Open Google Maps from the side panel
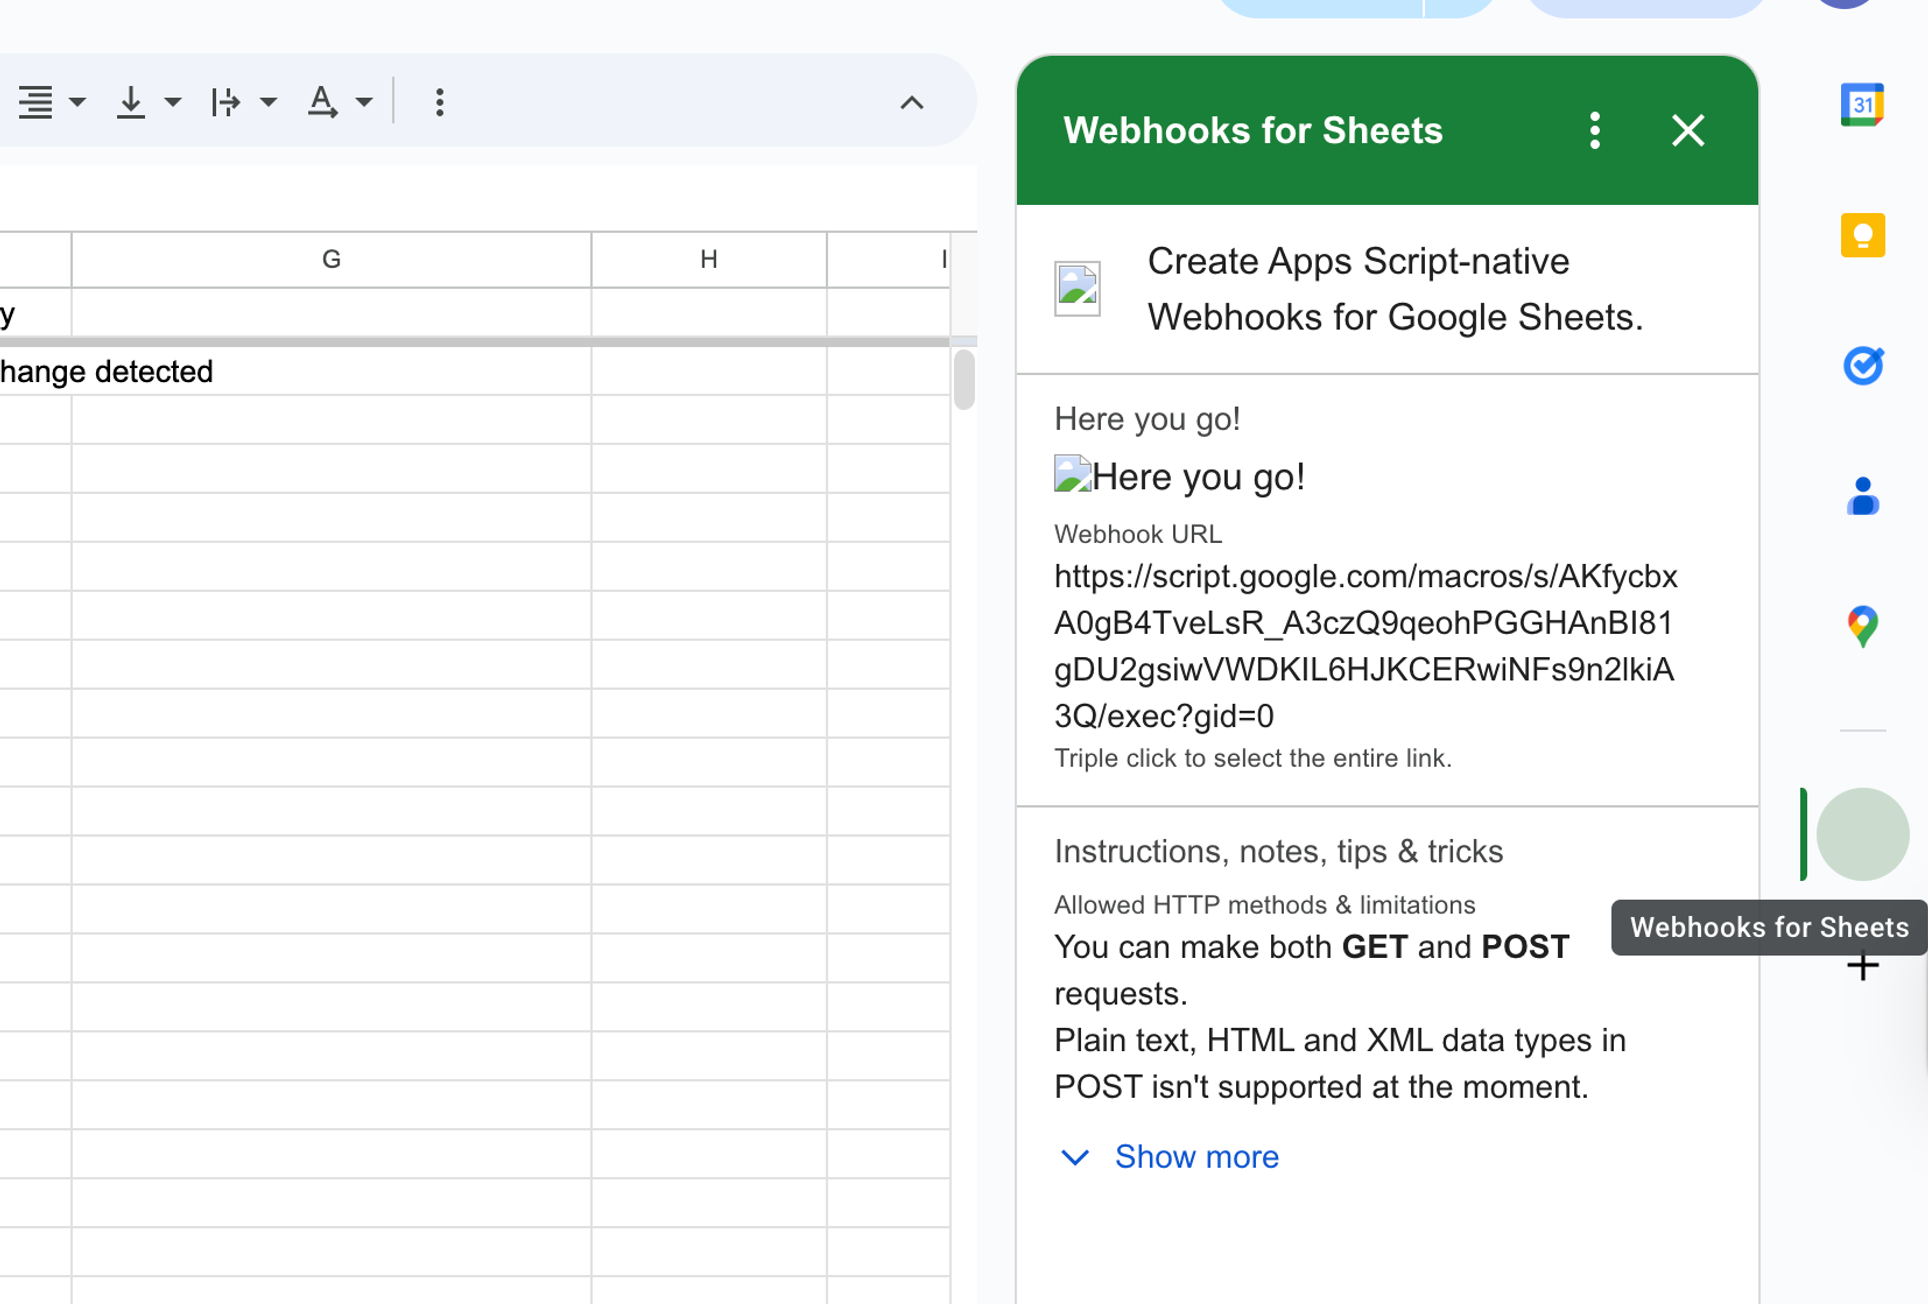The image size is (1928, 1304). point(1862,627)
